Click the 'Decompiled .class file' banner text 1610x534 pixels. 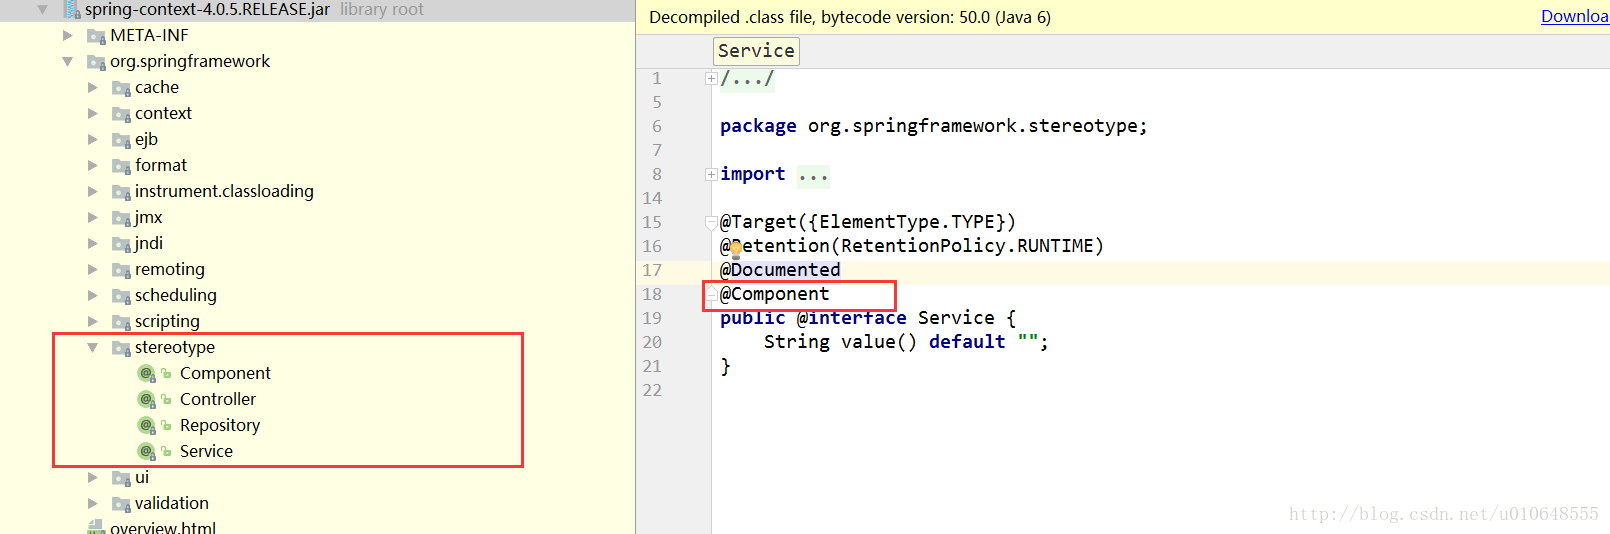850,17
